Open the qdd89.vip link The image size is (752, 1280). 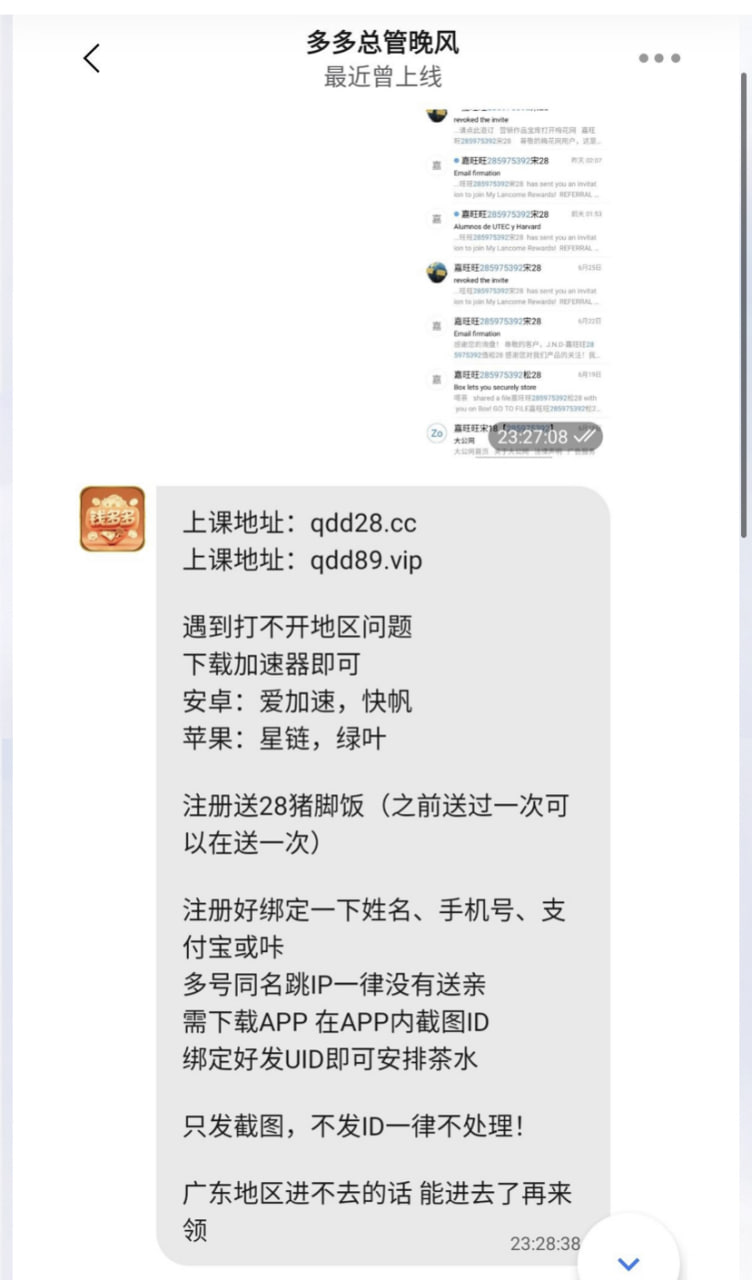point(366,561)
